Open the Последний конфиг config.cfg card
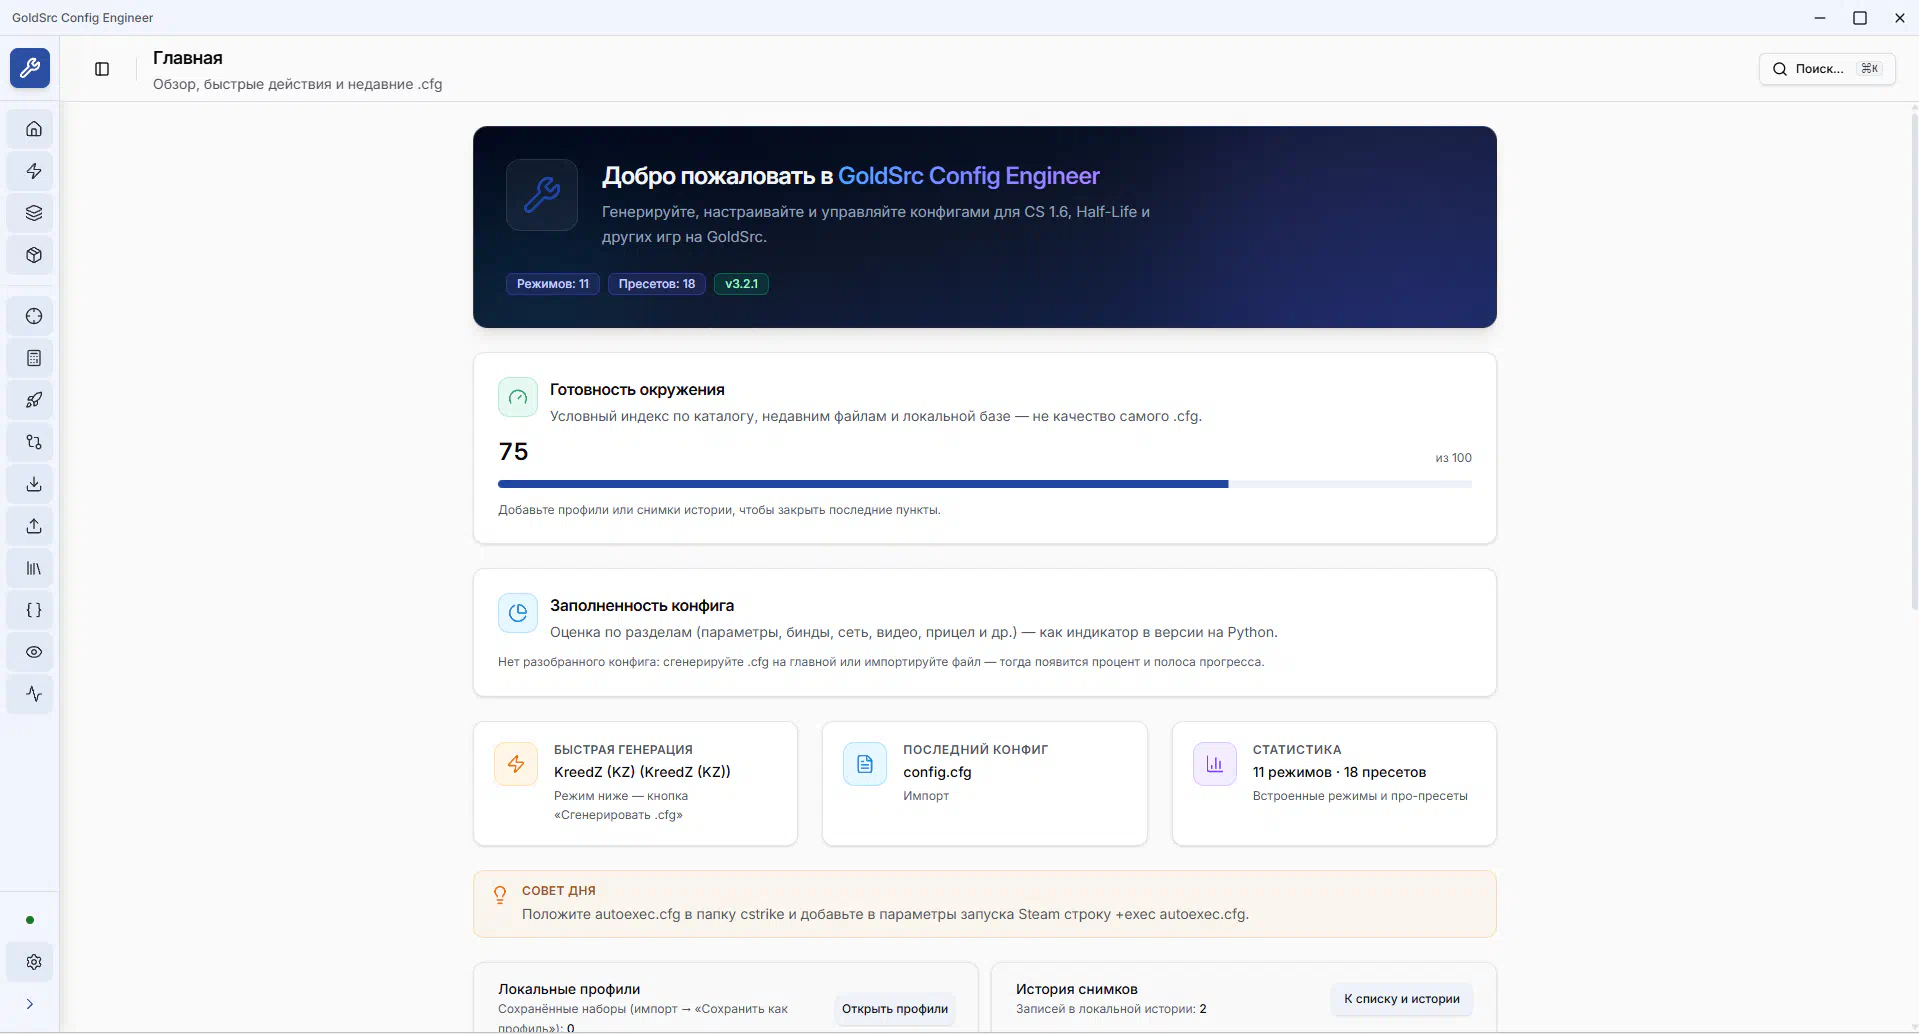 (984, 783)
